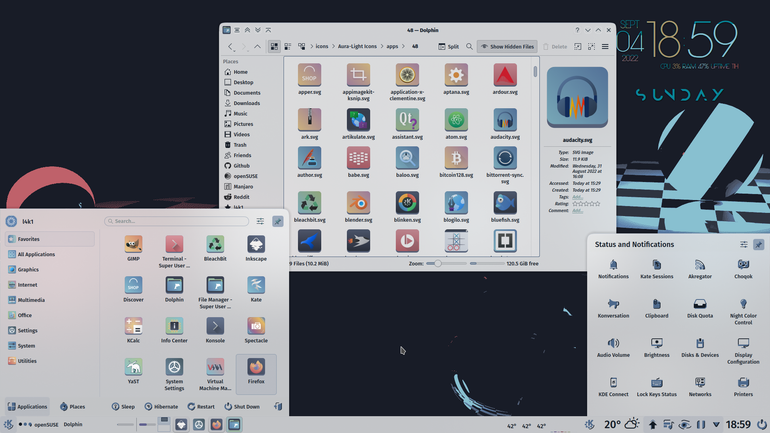770x433 pixels.
Task: Toggle the Split view button
Action: tap(448, 47)
